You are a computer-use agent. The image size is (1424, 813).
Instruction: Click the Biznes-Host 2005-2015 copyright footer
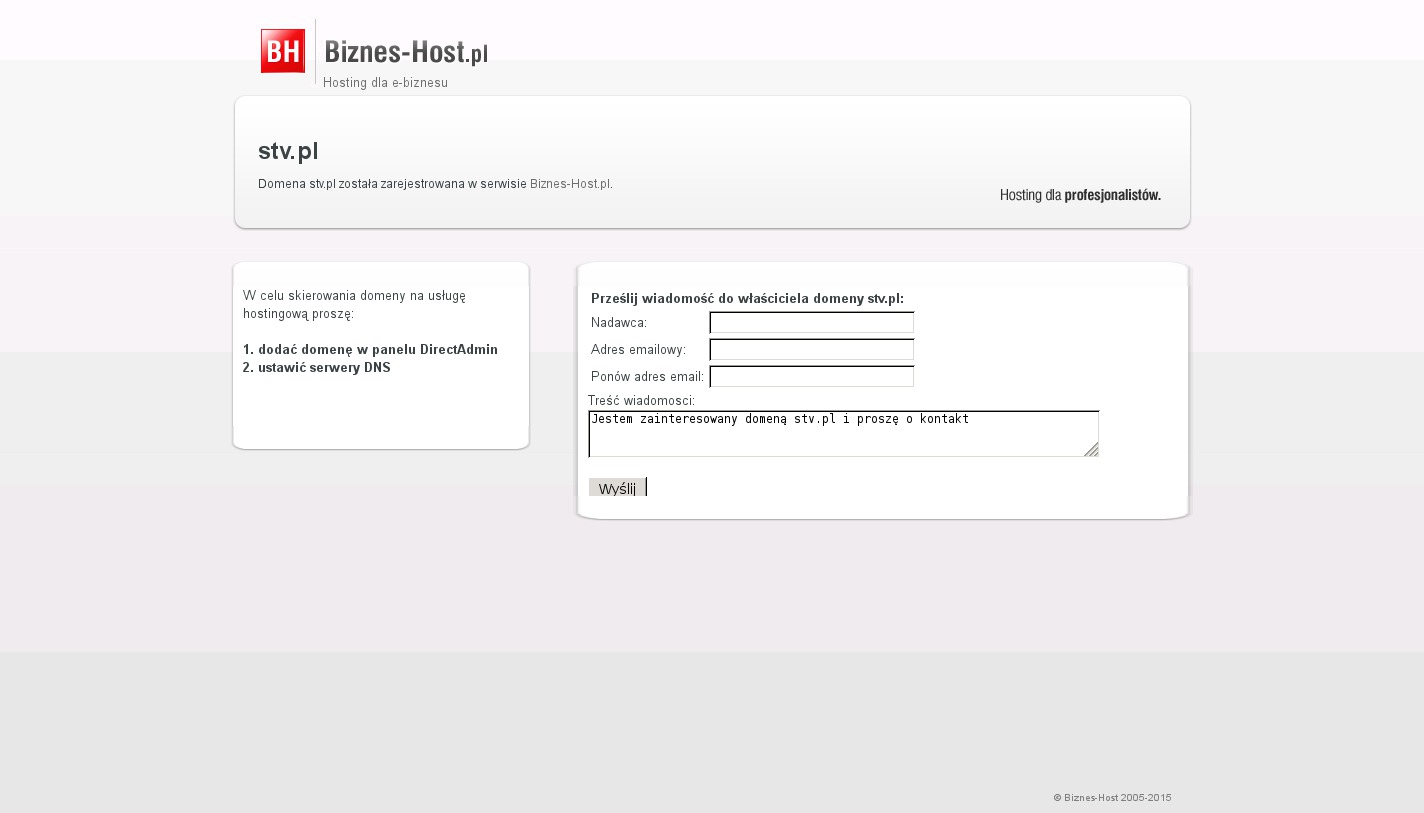1112,798
